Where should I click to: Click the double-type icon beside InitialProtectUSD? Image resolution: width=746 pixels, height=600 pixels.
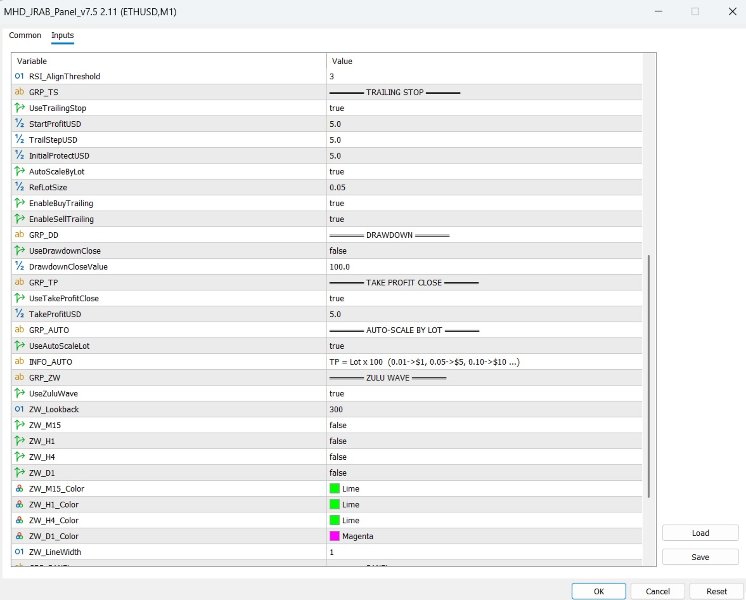coord(19,156)
